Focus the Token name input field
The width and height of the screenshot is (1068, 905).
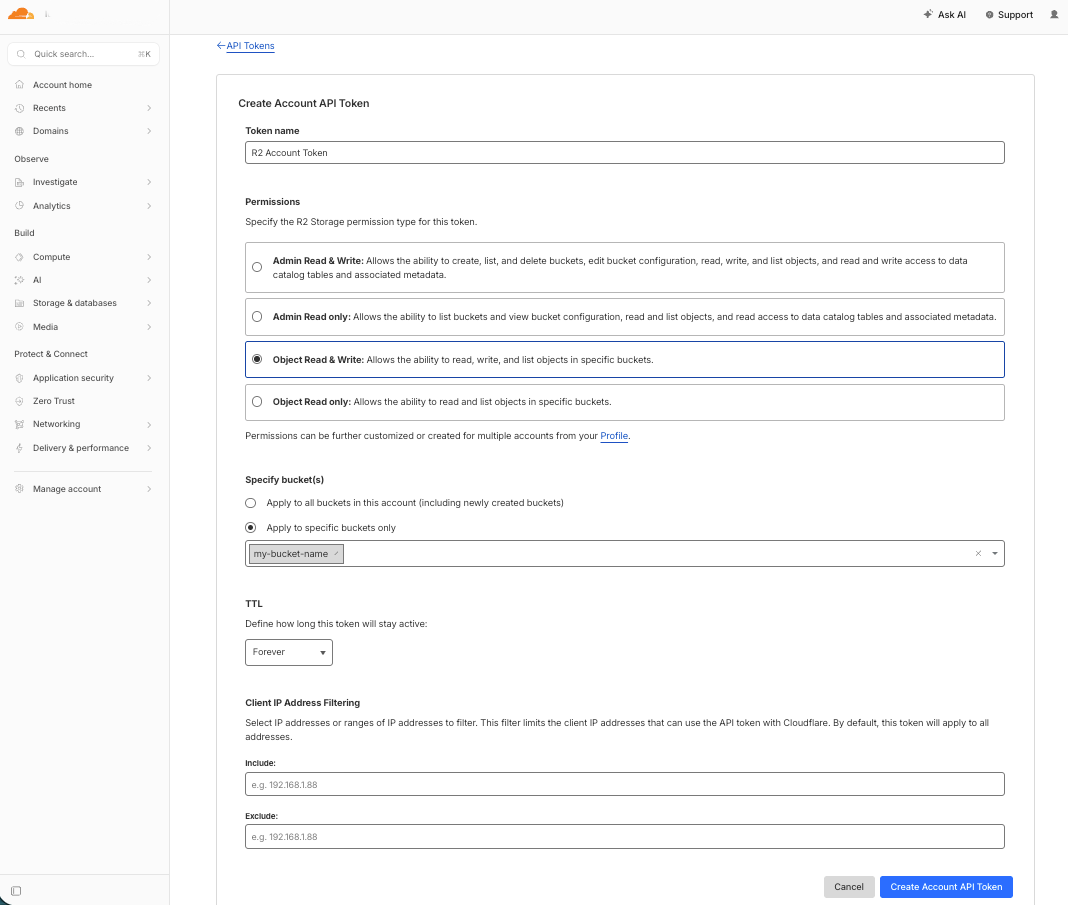[625, 153]
